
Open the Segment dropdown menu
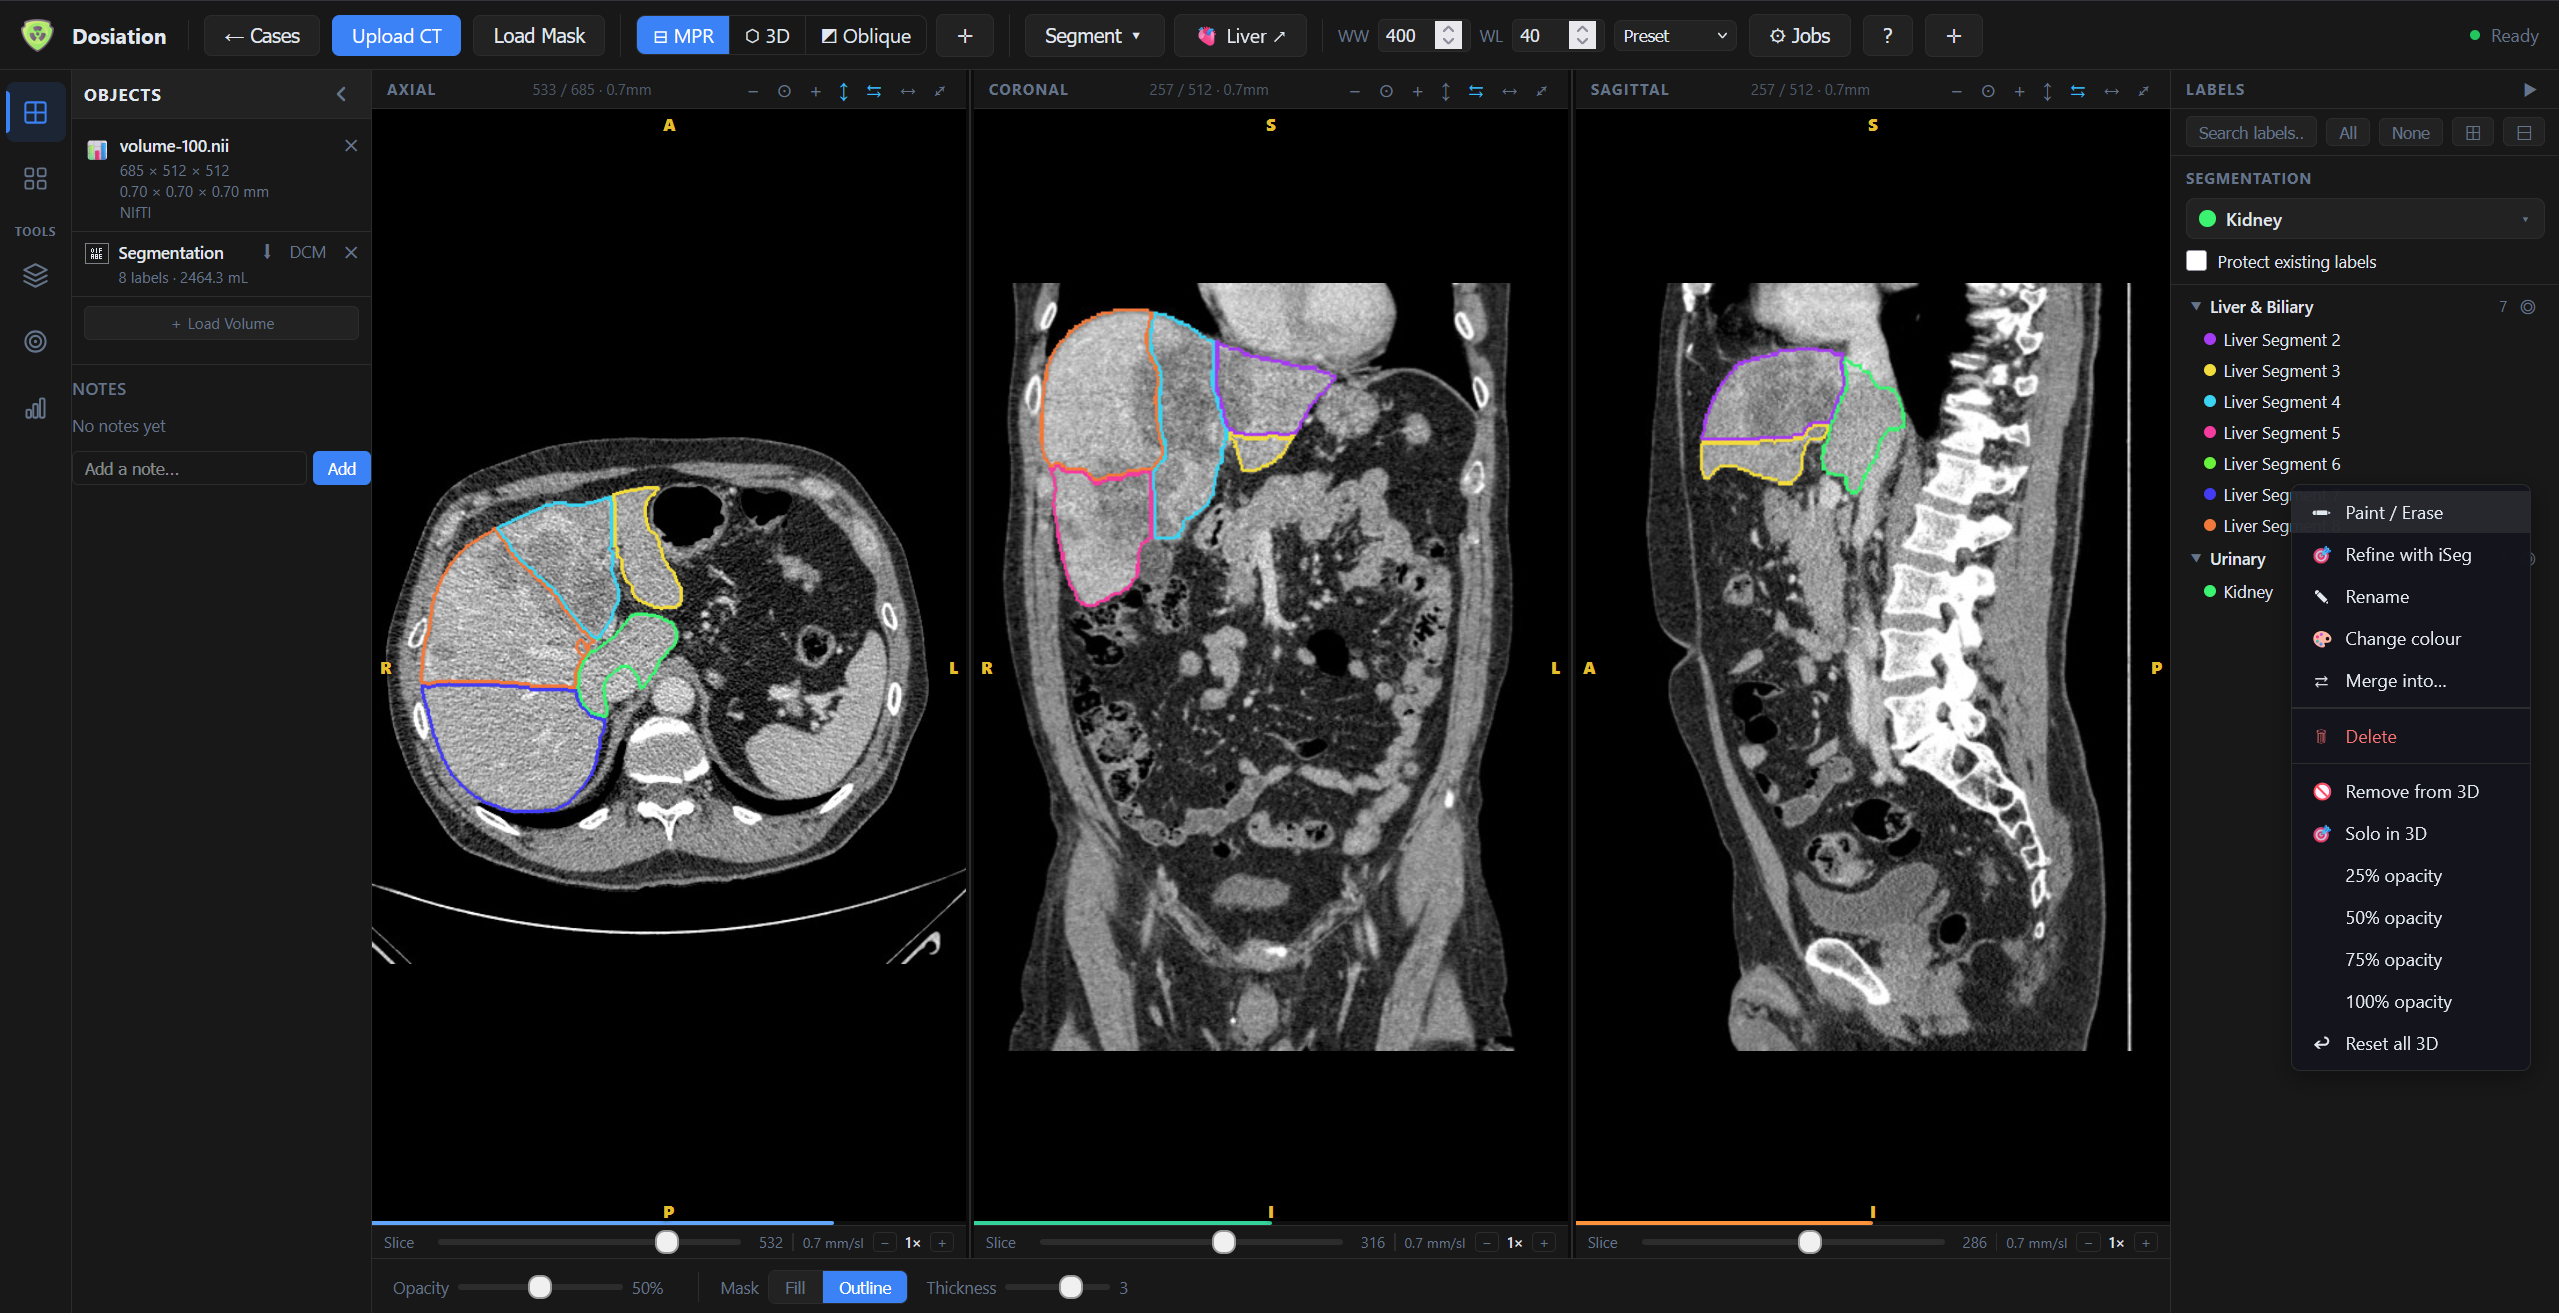1093,36
